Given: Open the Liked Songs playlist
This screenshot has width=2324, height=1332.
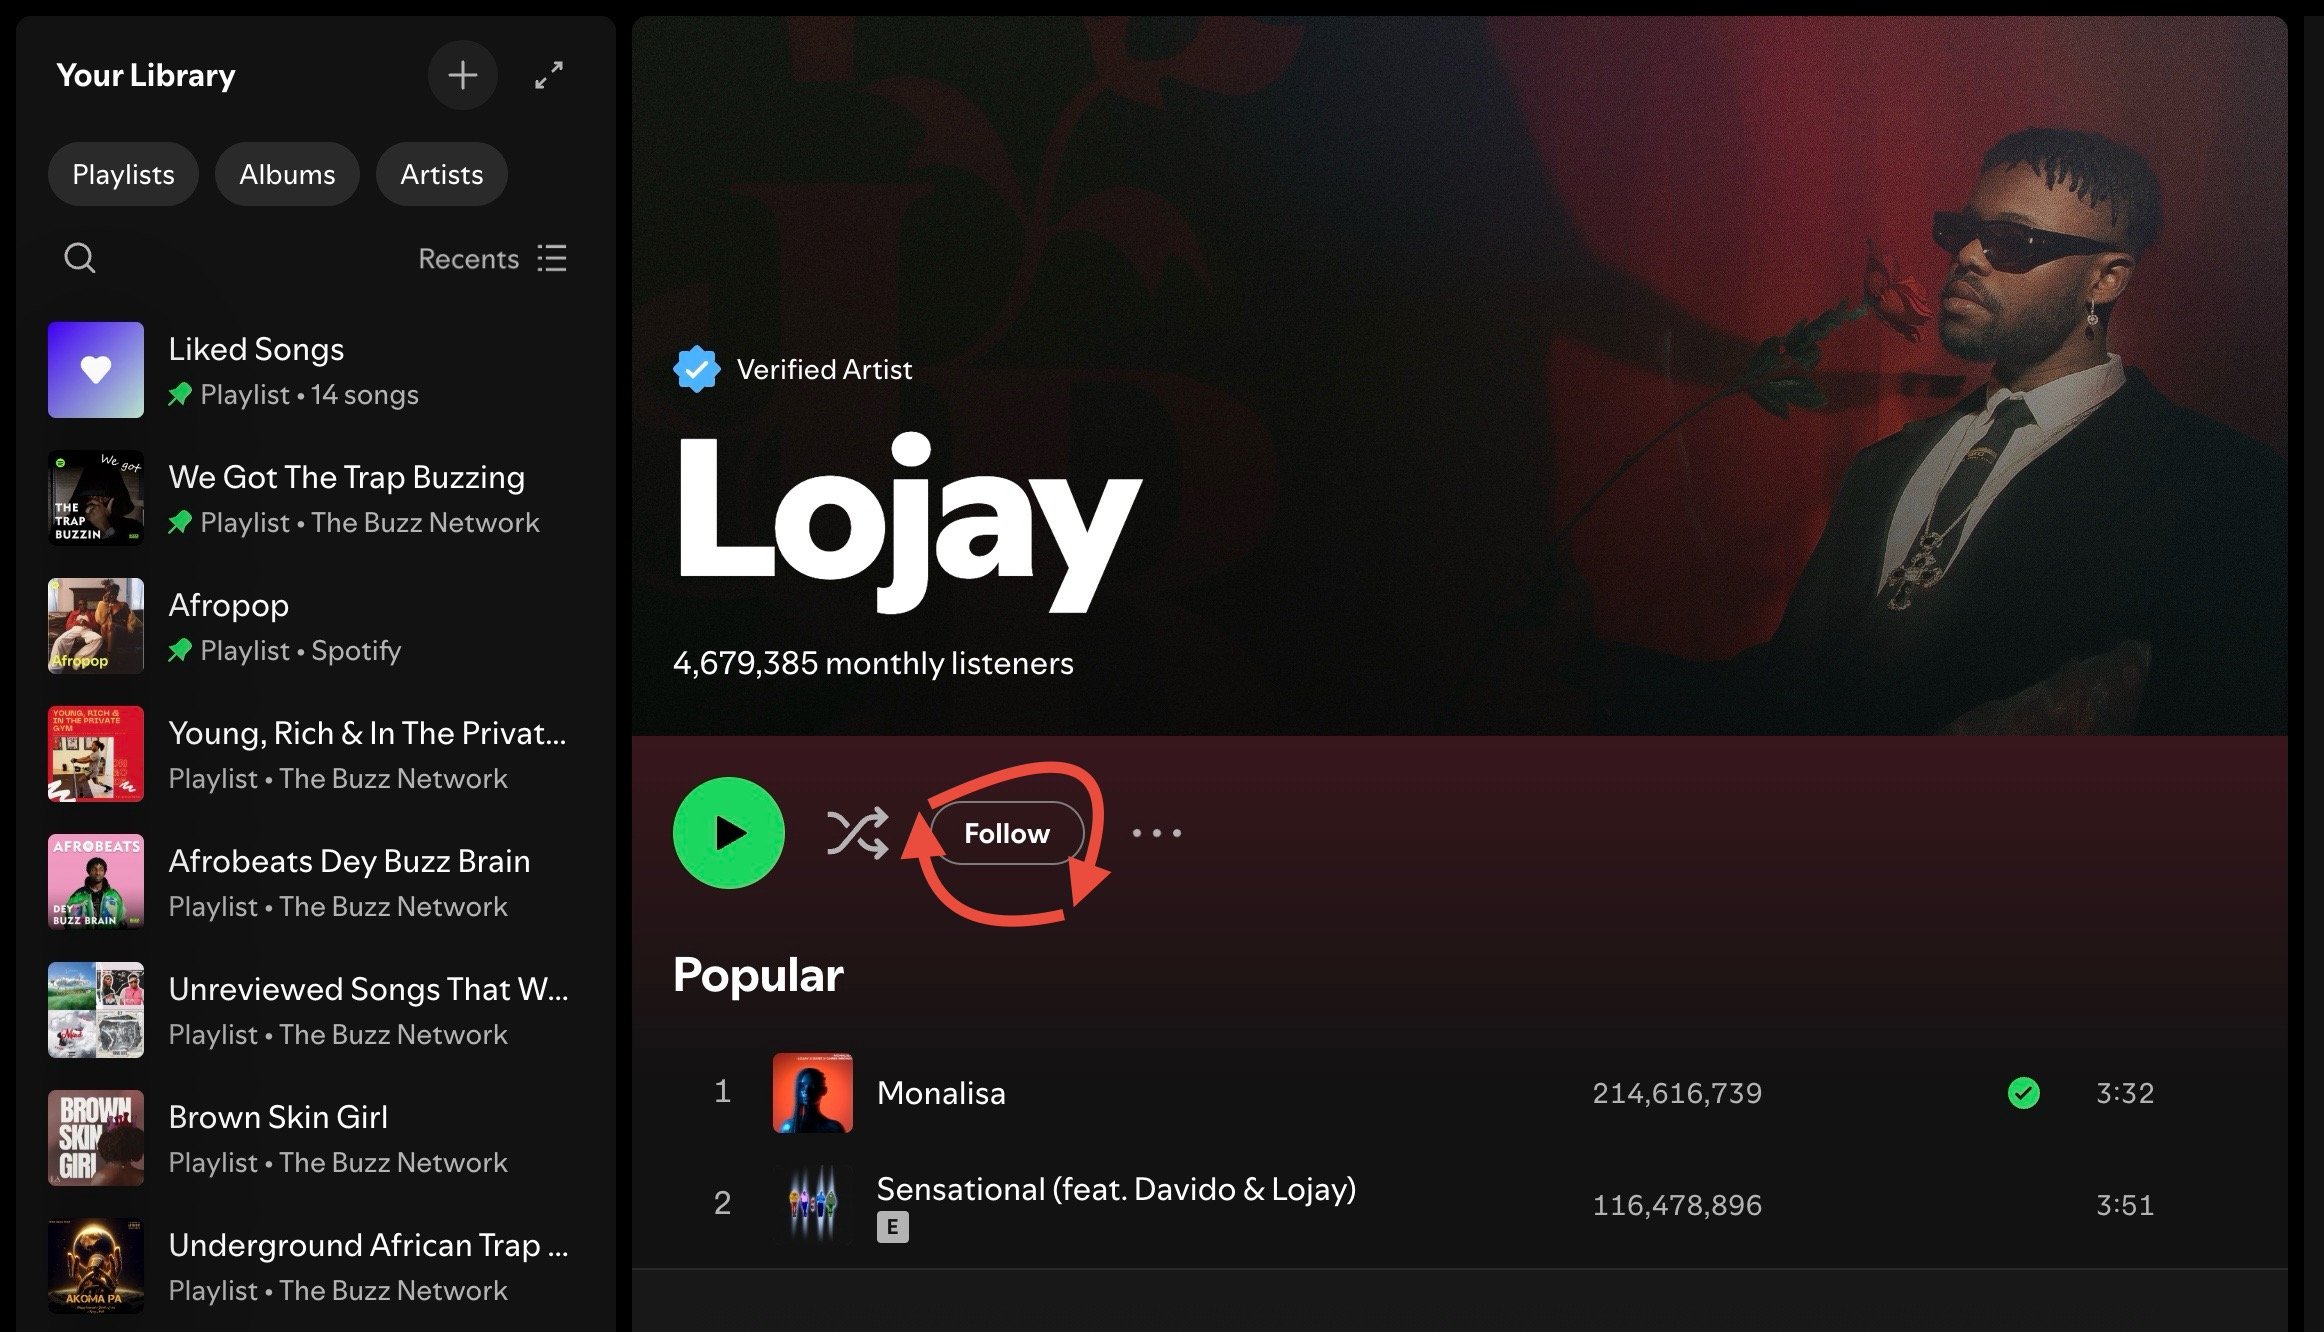Looking at the screenshot, I should click(x=314, y=370).
